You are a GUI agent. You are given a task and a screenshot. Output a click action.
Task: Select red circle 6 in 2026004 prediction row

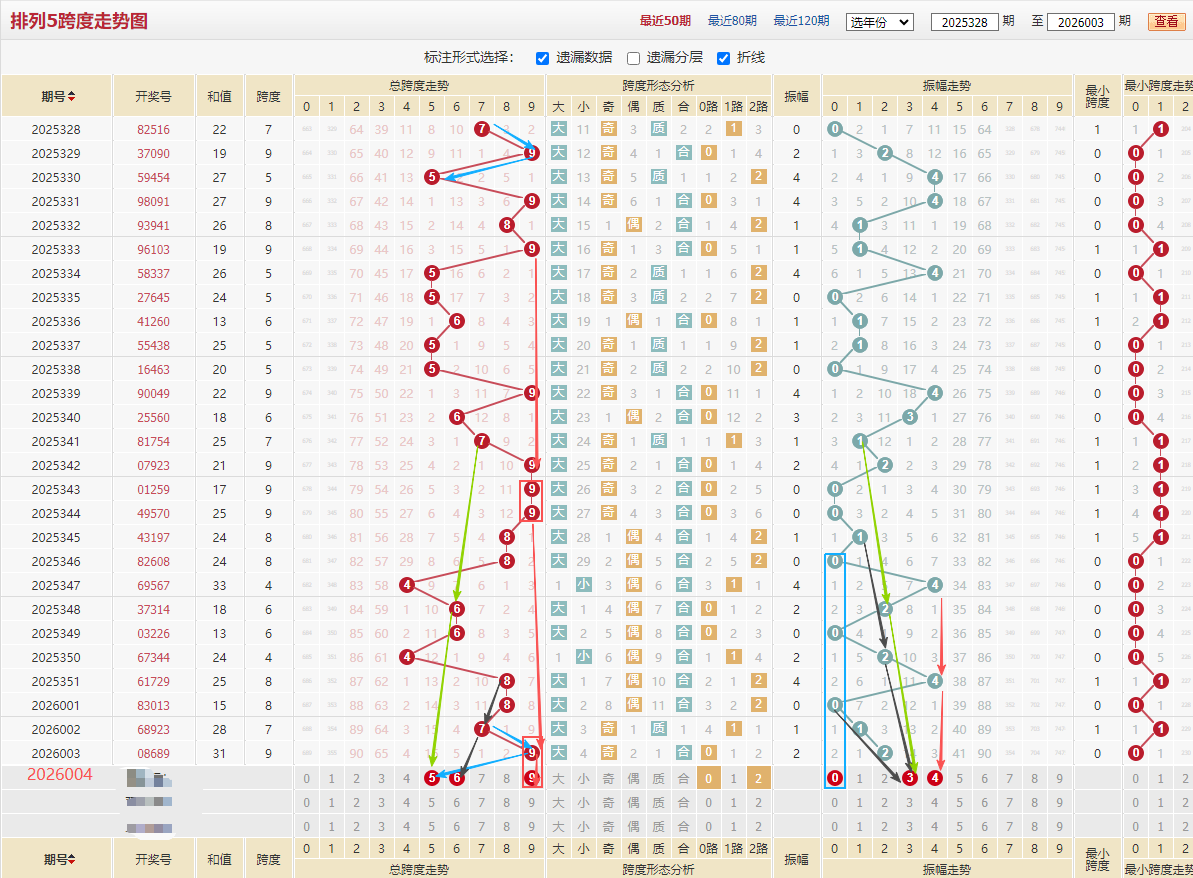click(457, 778)
